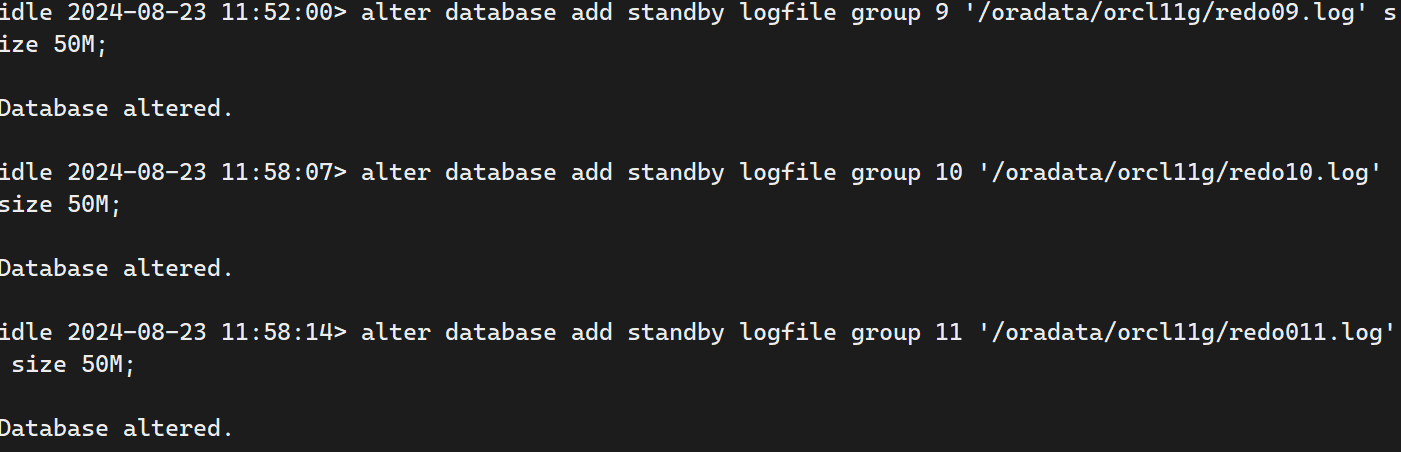Click "standby" in the group 10 command
Screen dimensions: 1401x452
point(676,172)
